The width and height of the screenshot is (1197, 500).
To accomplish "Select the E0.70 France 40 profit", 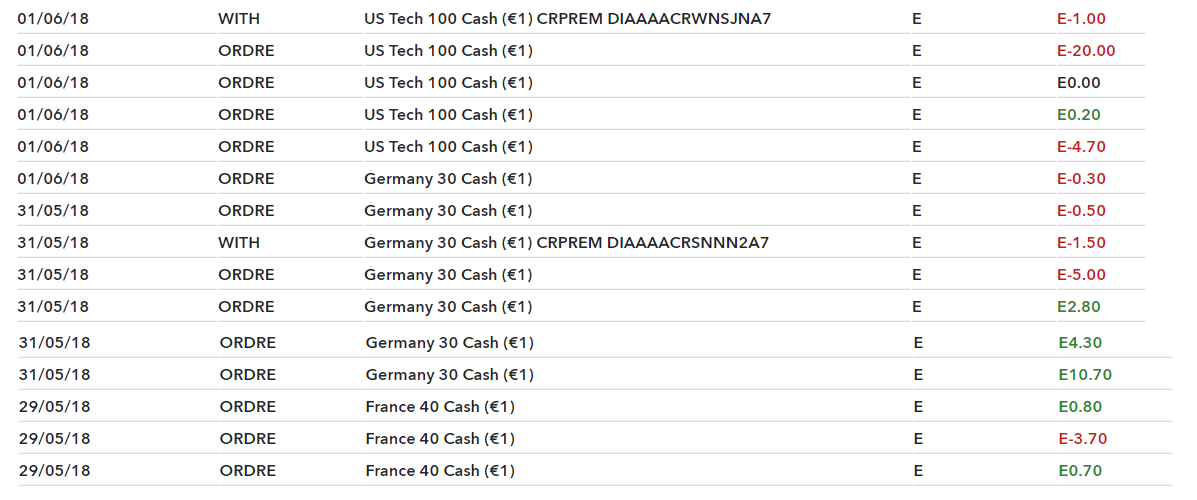I will click(1080, 471).
